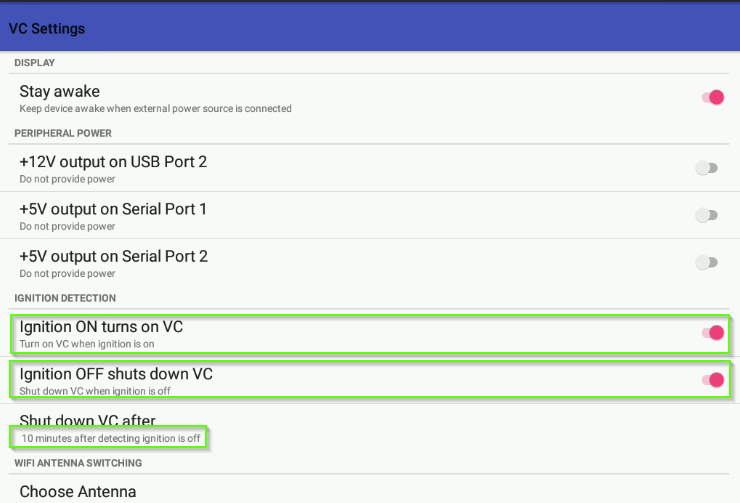
Task: Disable Ignition ON turns on VC switch
Action: coord(713,333)
